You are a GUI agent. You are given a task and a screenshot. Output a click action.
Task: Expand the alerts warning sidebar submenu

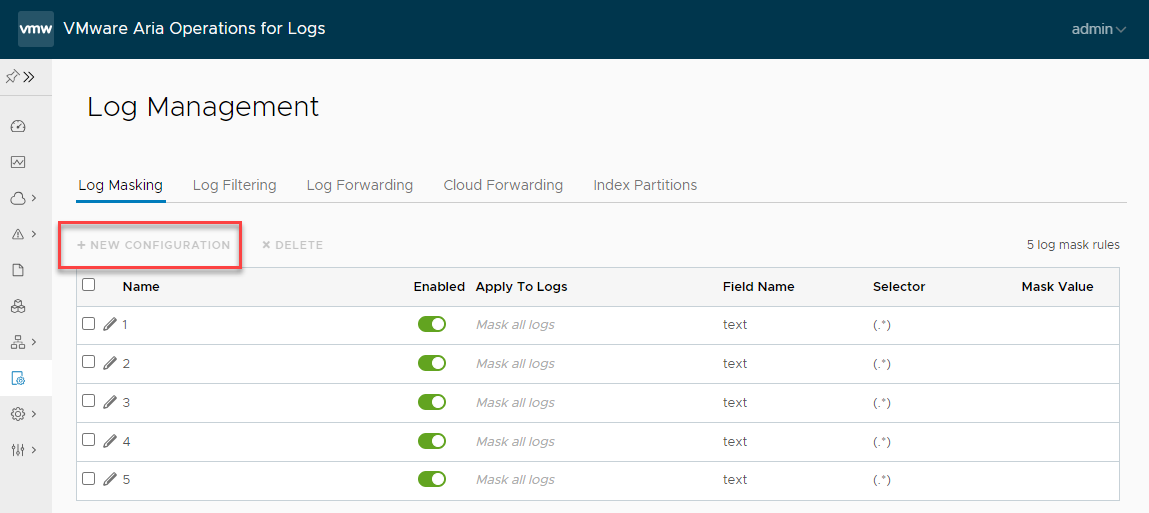tap(23, 234)
